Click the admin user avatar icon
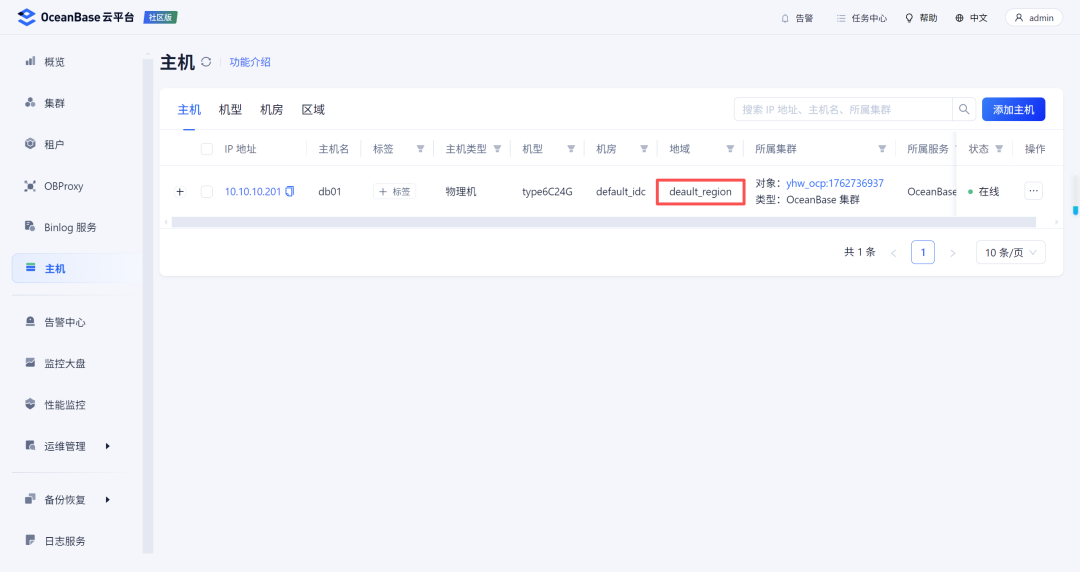The image size is (1080, 572). (x=1019, y=18)
